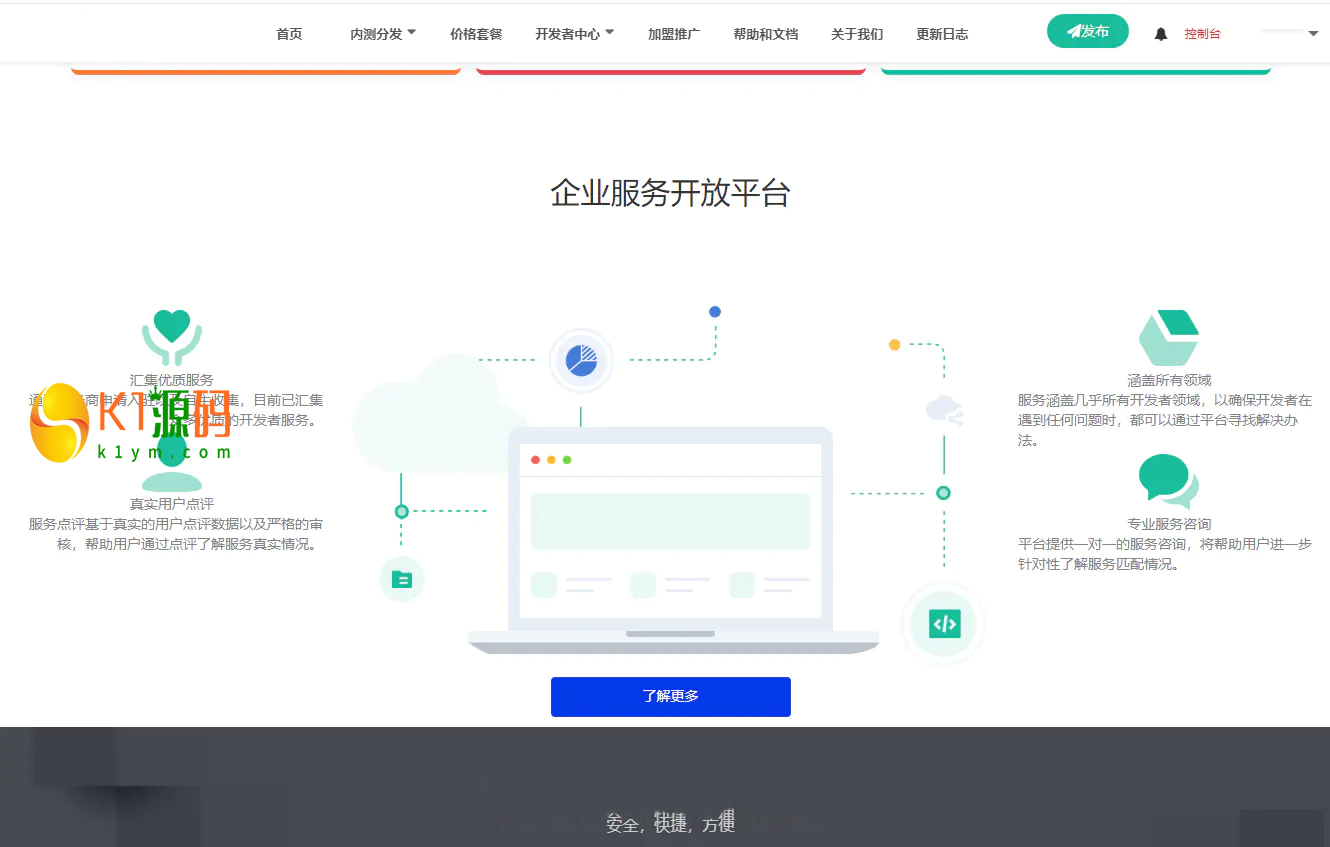Click the description starting 服务点评基于真实的用户点评
This screenshot has height=847, width=1330.
click(176, 534)
